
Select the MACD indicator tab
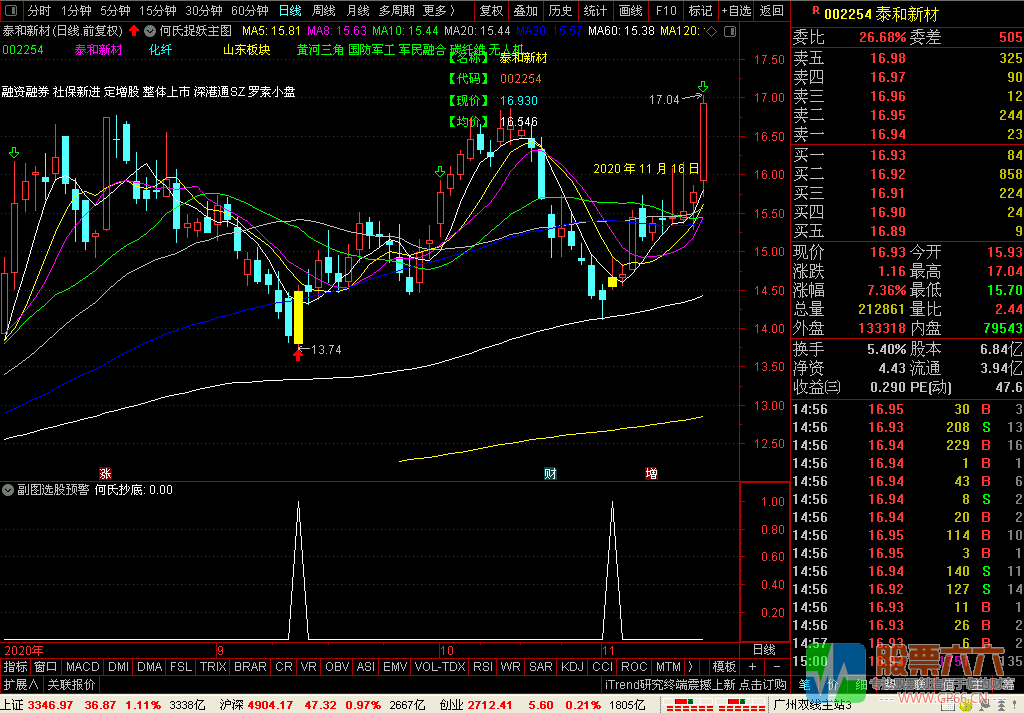[83, 667]
